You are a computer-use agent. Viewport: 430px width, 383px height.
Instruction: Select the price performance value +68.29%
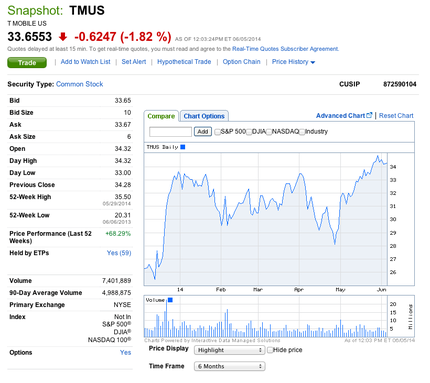[x=118, y=233]
